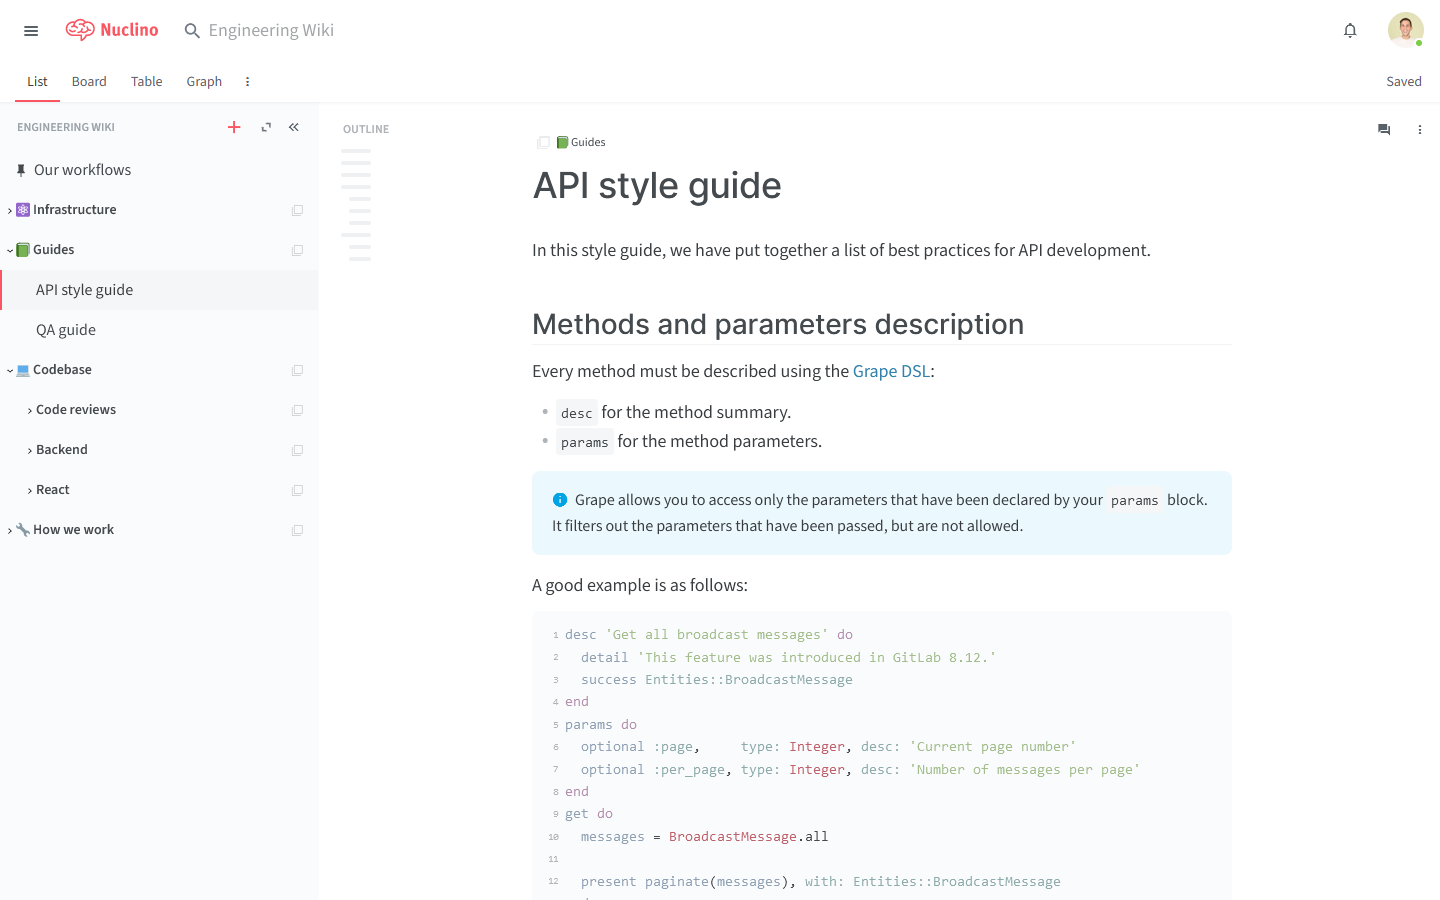The width and height of the screenshot is (1440, 900).
Task: Click the Codebase laptop icon
Action: pos(23,370)
